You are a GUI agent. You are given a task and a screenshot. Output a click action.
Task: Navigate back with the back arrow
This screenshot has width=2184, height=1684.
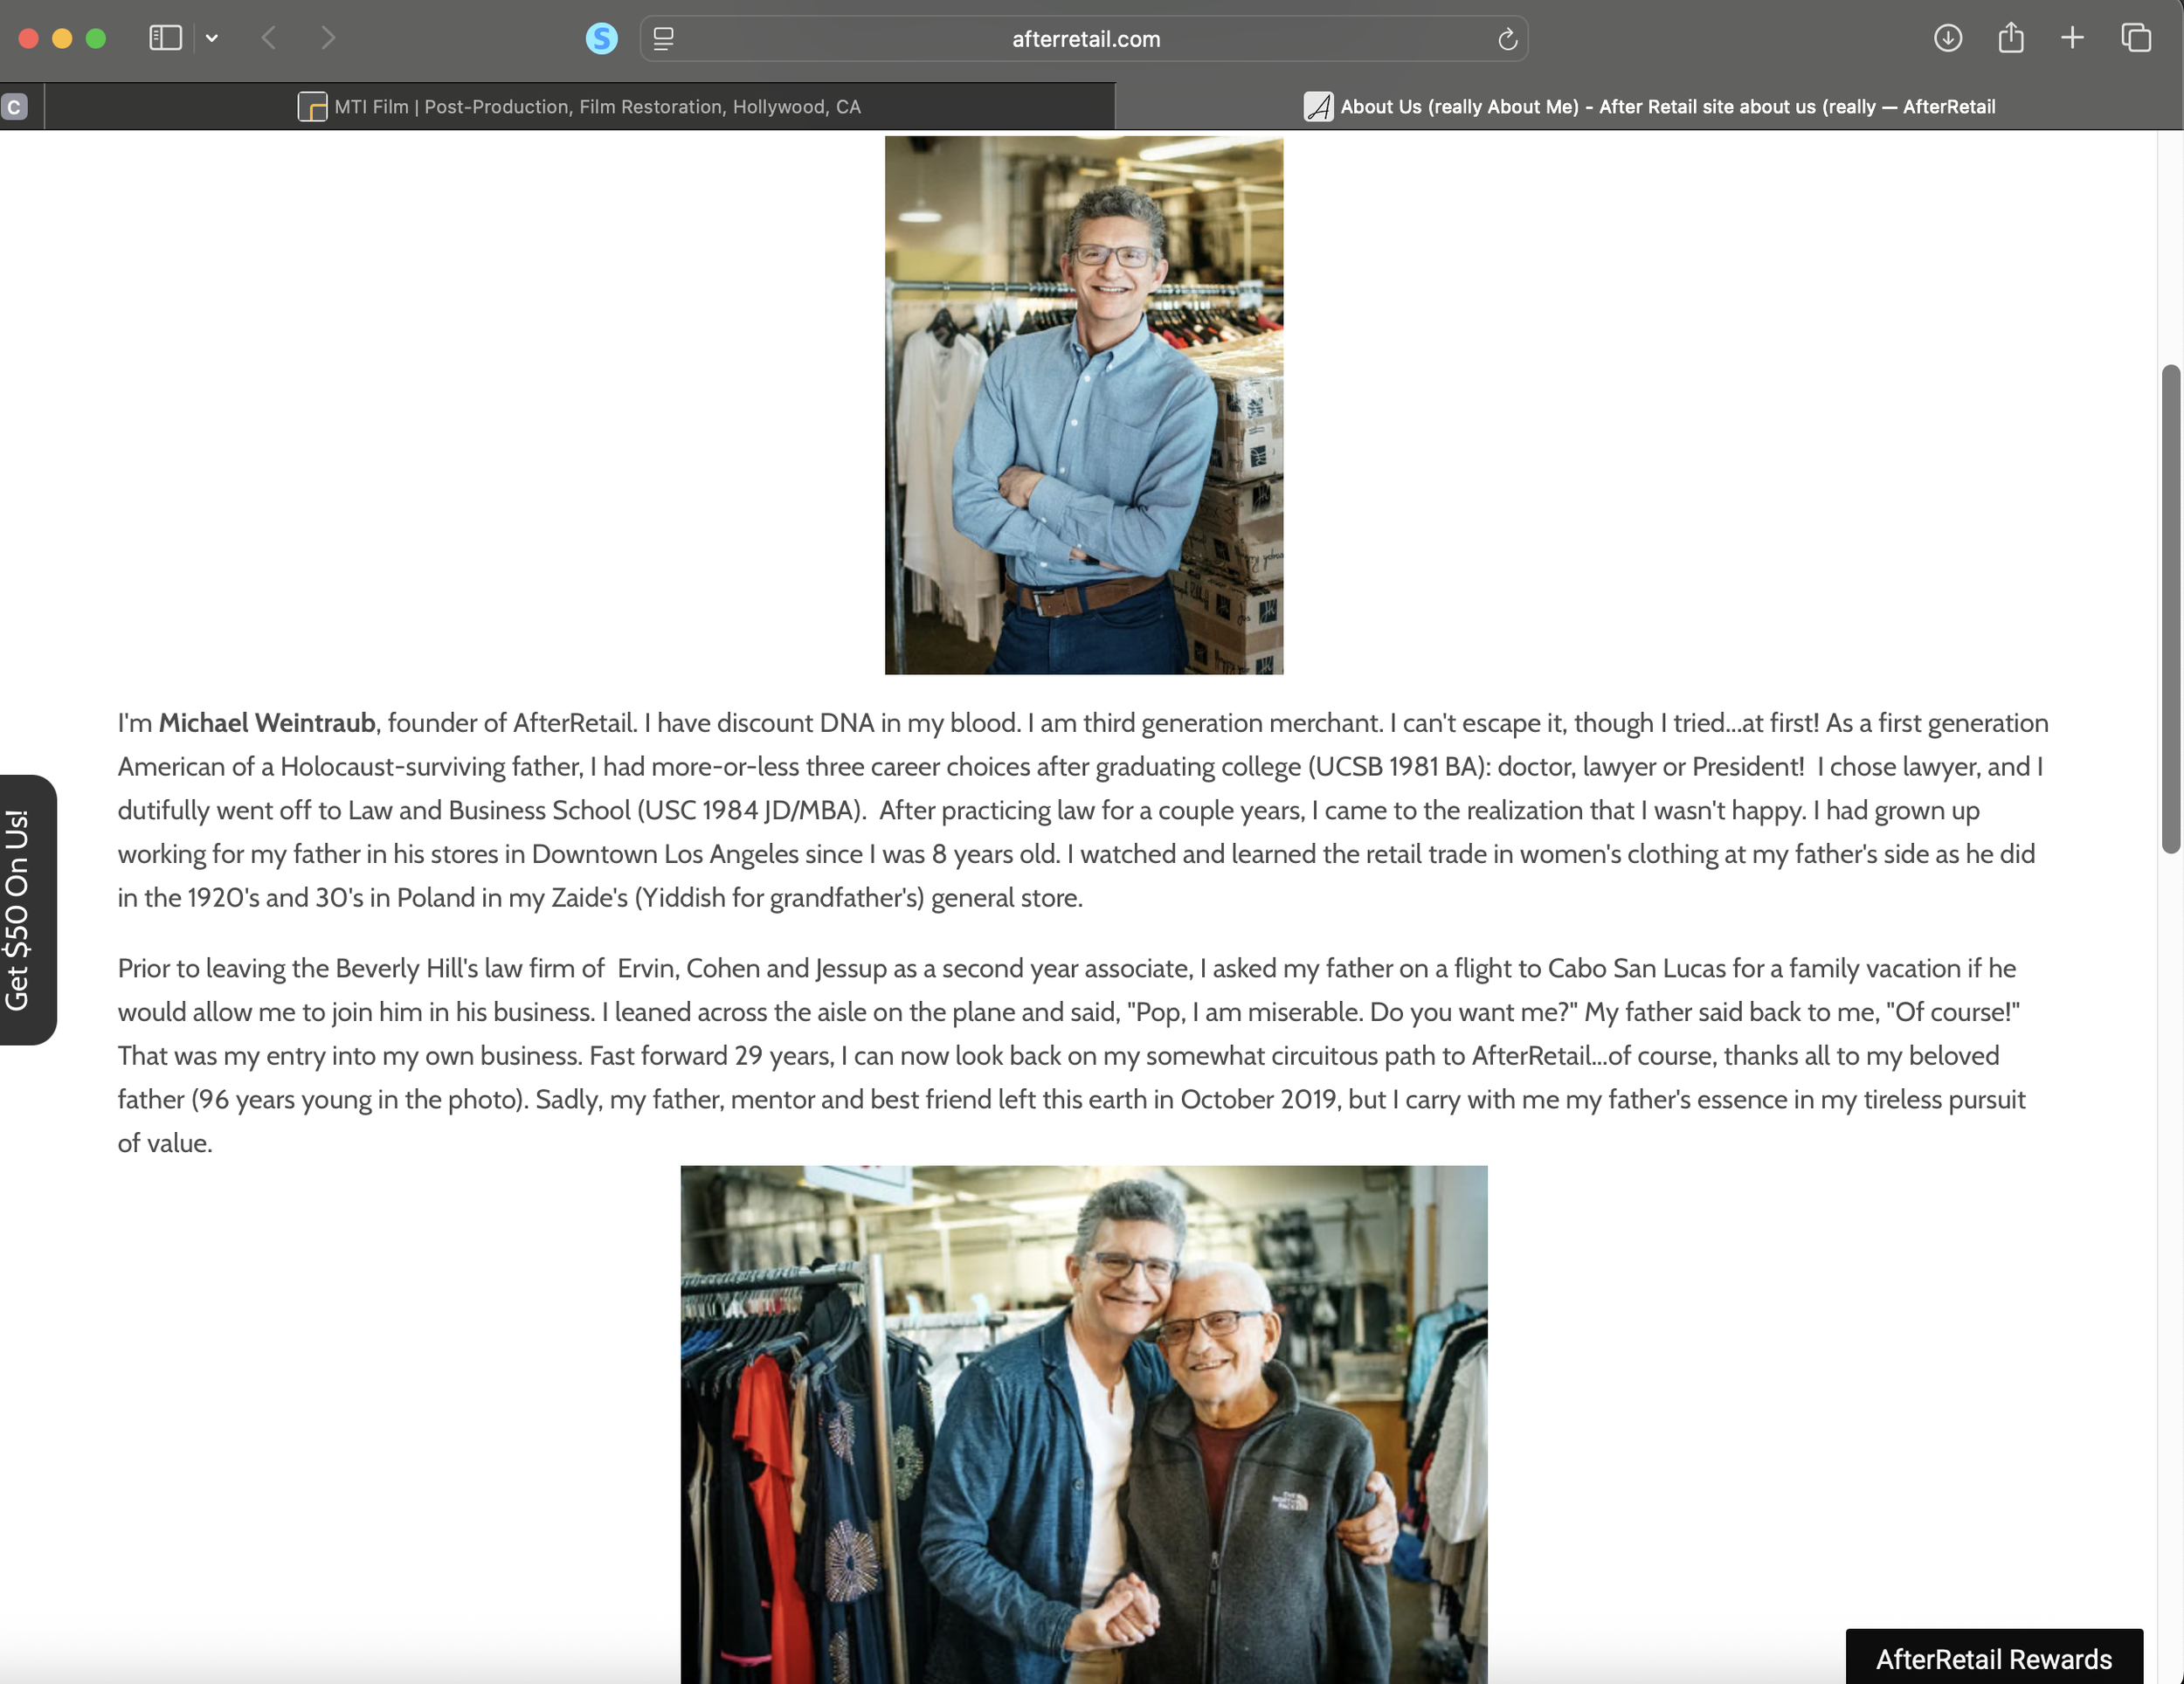tap(268, 38)
